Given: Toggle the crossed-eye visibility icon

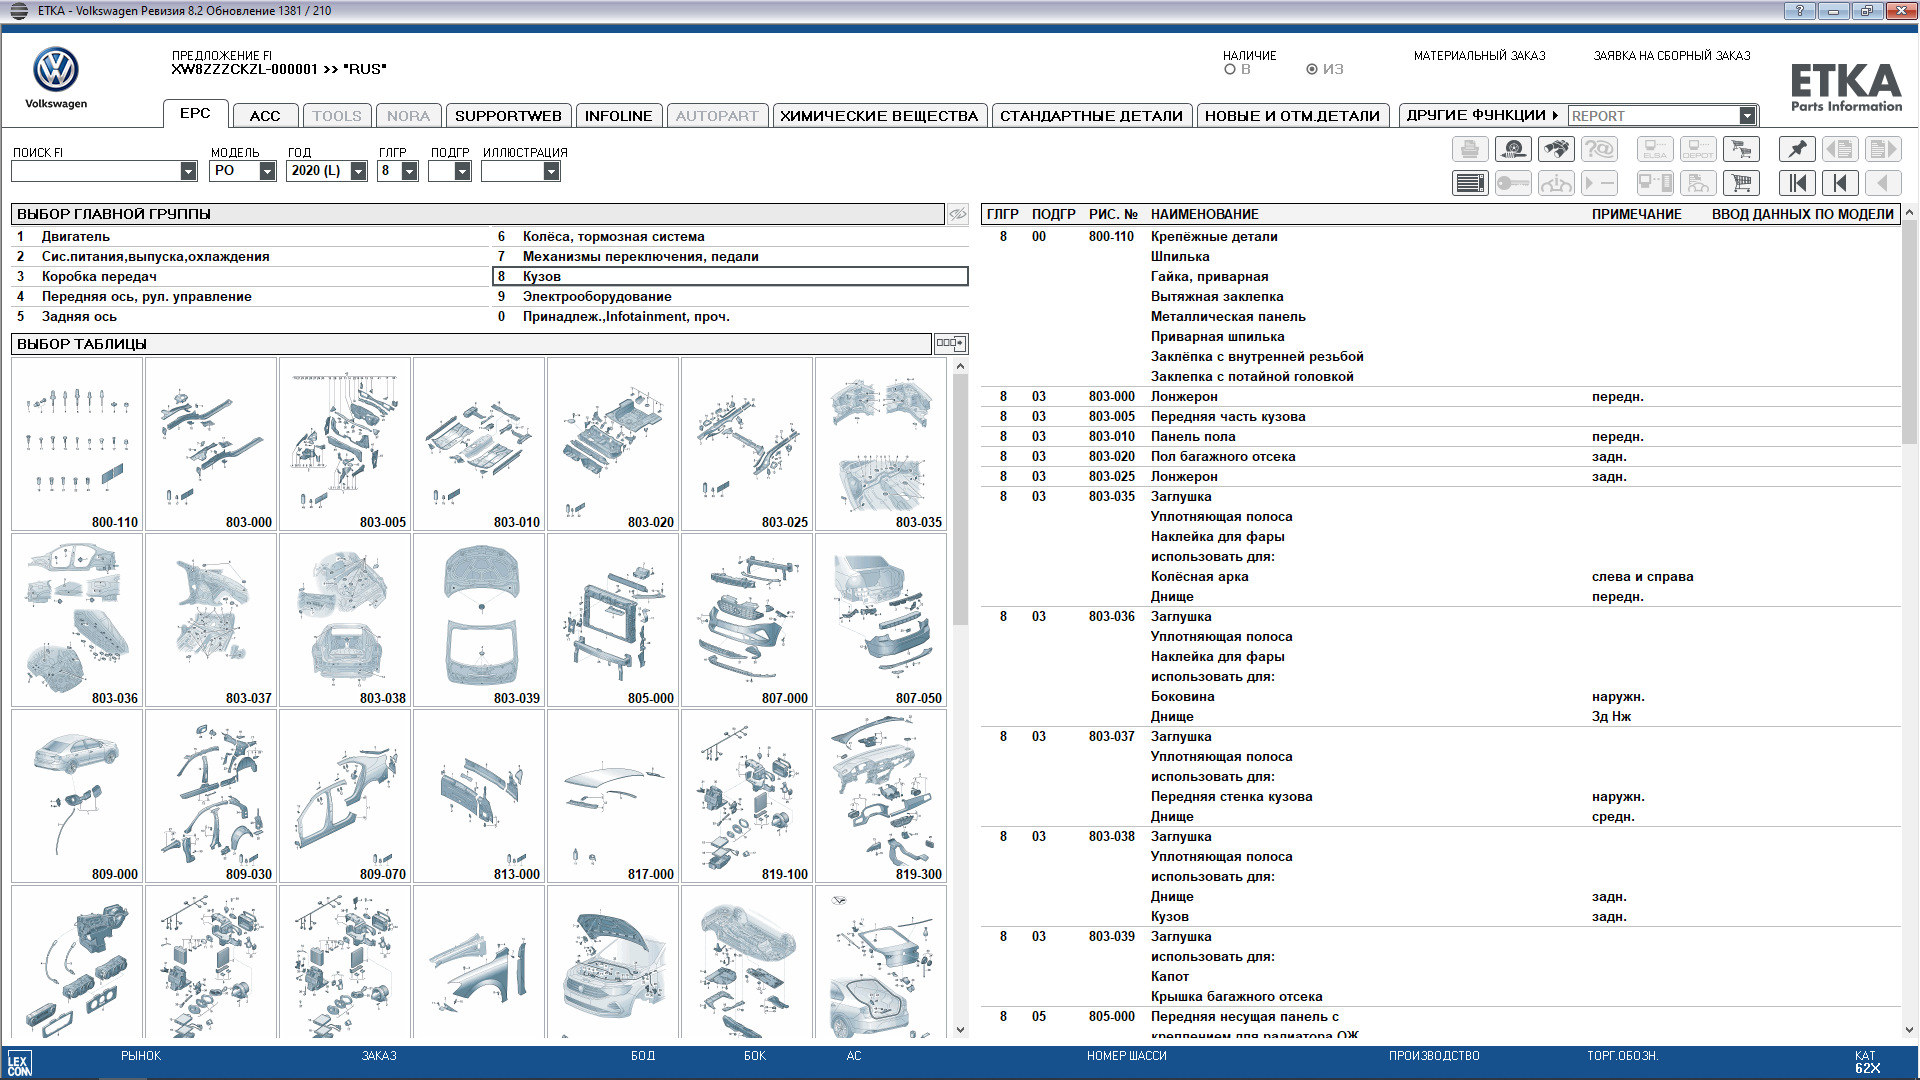Looking at the screenshot, I should coord(957,214).
